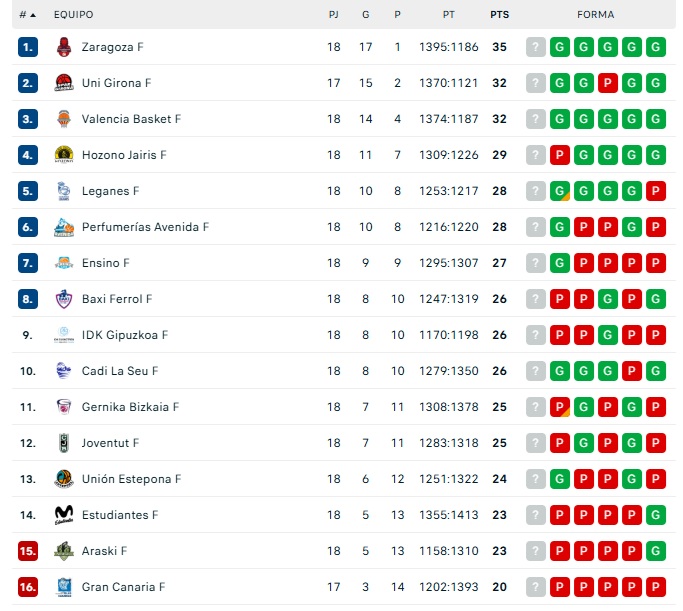Sort table by the # rank column
The width and height of the screenshot is (683, 611).
pyautogui.click(x=27, y=15)
